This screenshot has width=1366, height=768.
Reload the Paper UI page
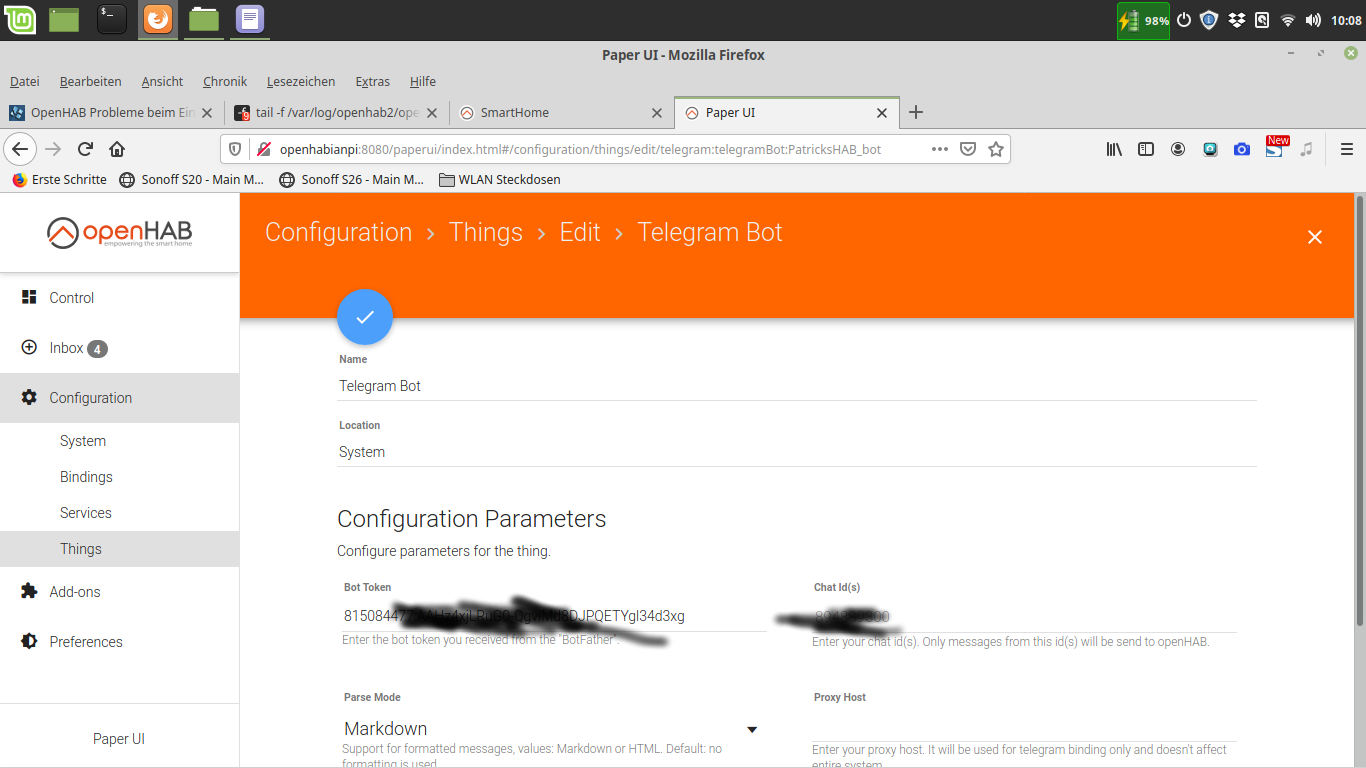pyautogui.click(x=85, y=149)
